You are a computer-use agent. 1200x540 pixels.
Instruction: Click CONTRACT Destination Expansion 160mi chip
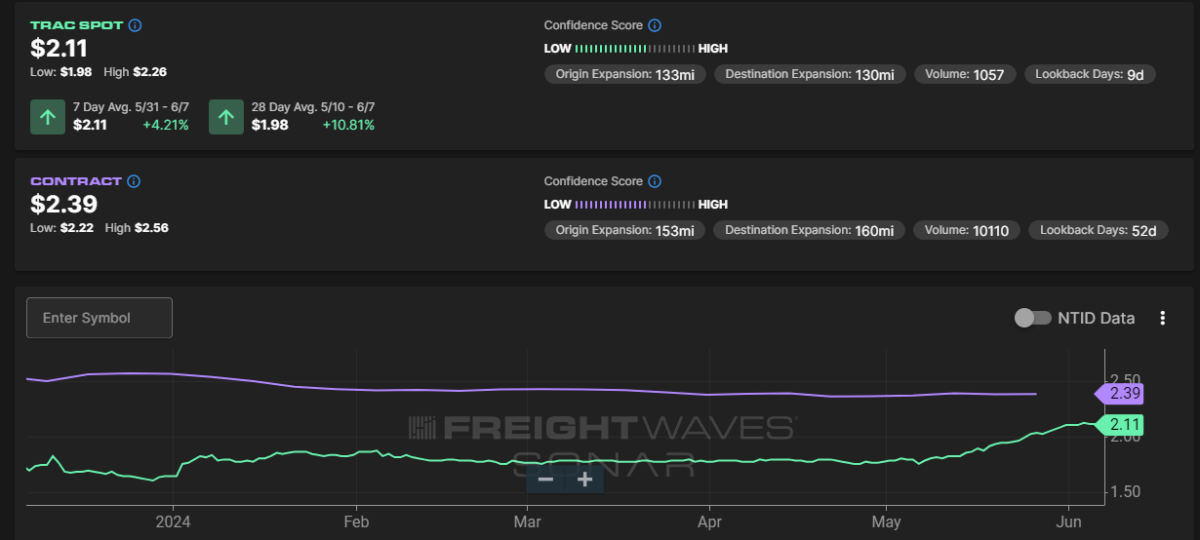[x=810, y=231]
